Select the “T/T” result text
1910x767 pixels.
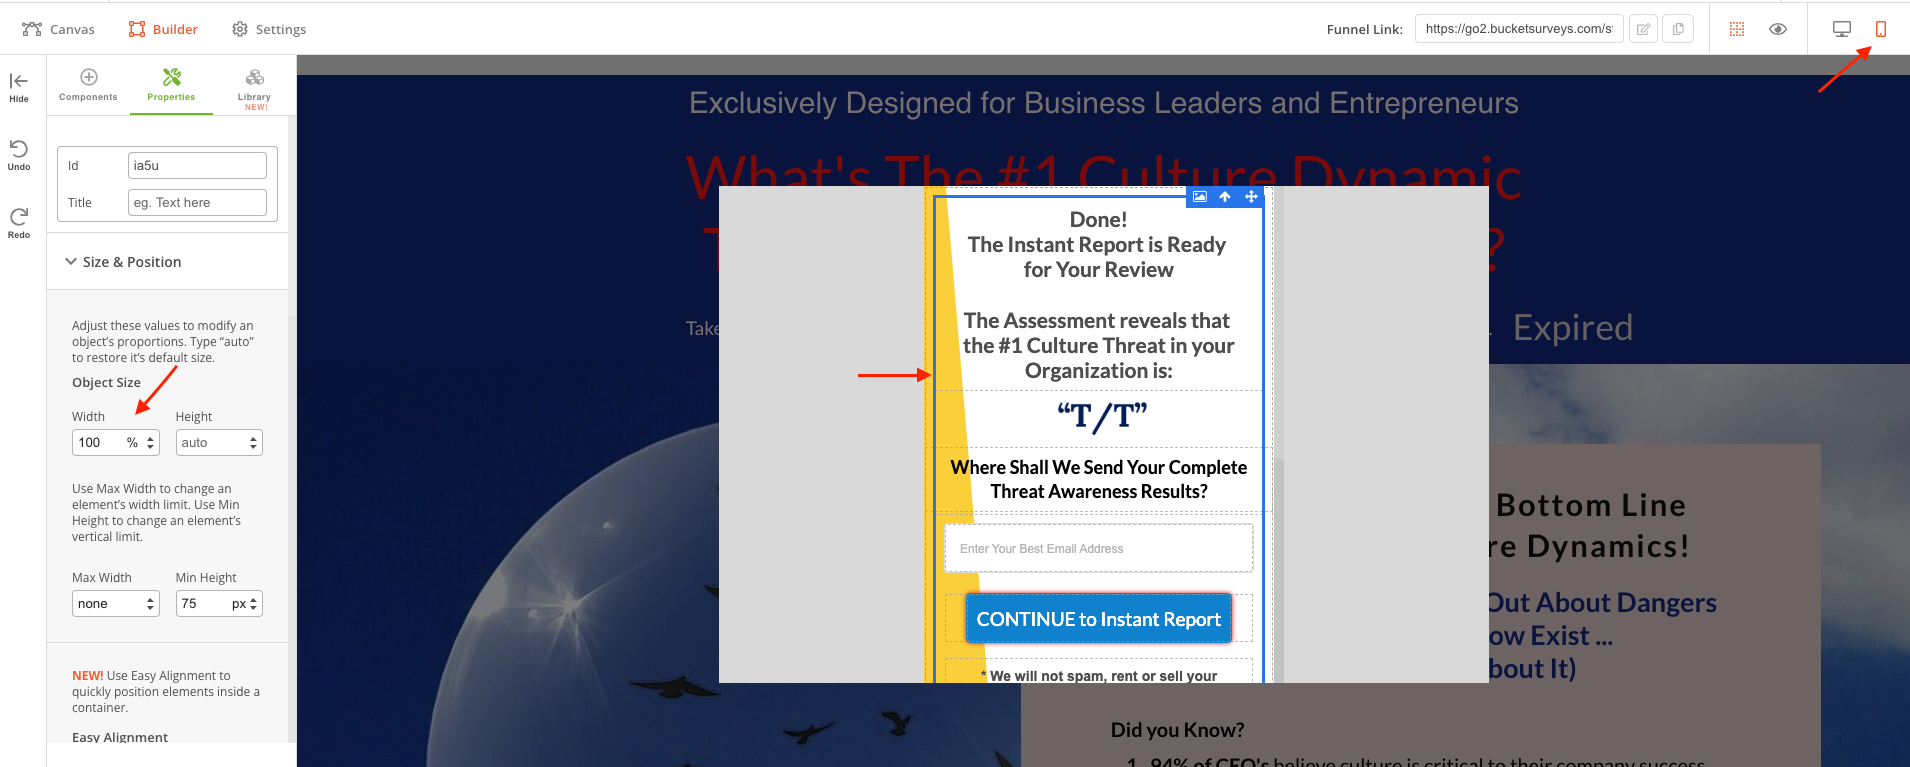click(1102, 416)
